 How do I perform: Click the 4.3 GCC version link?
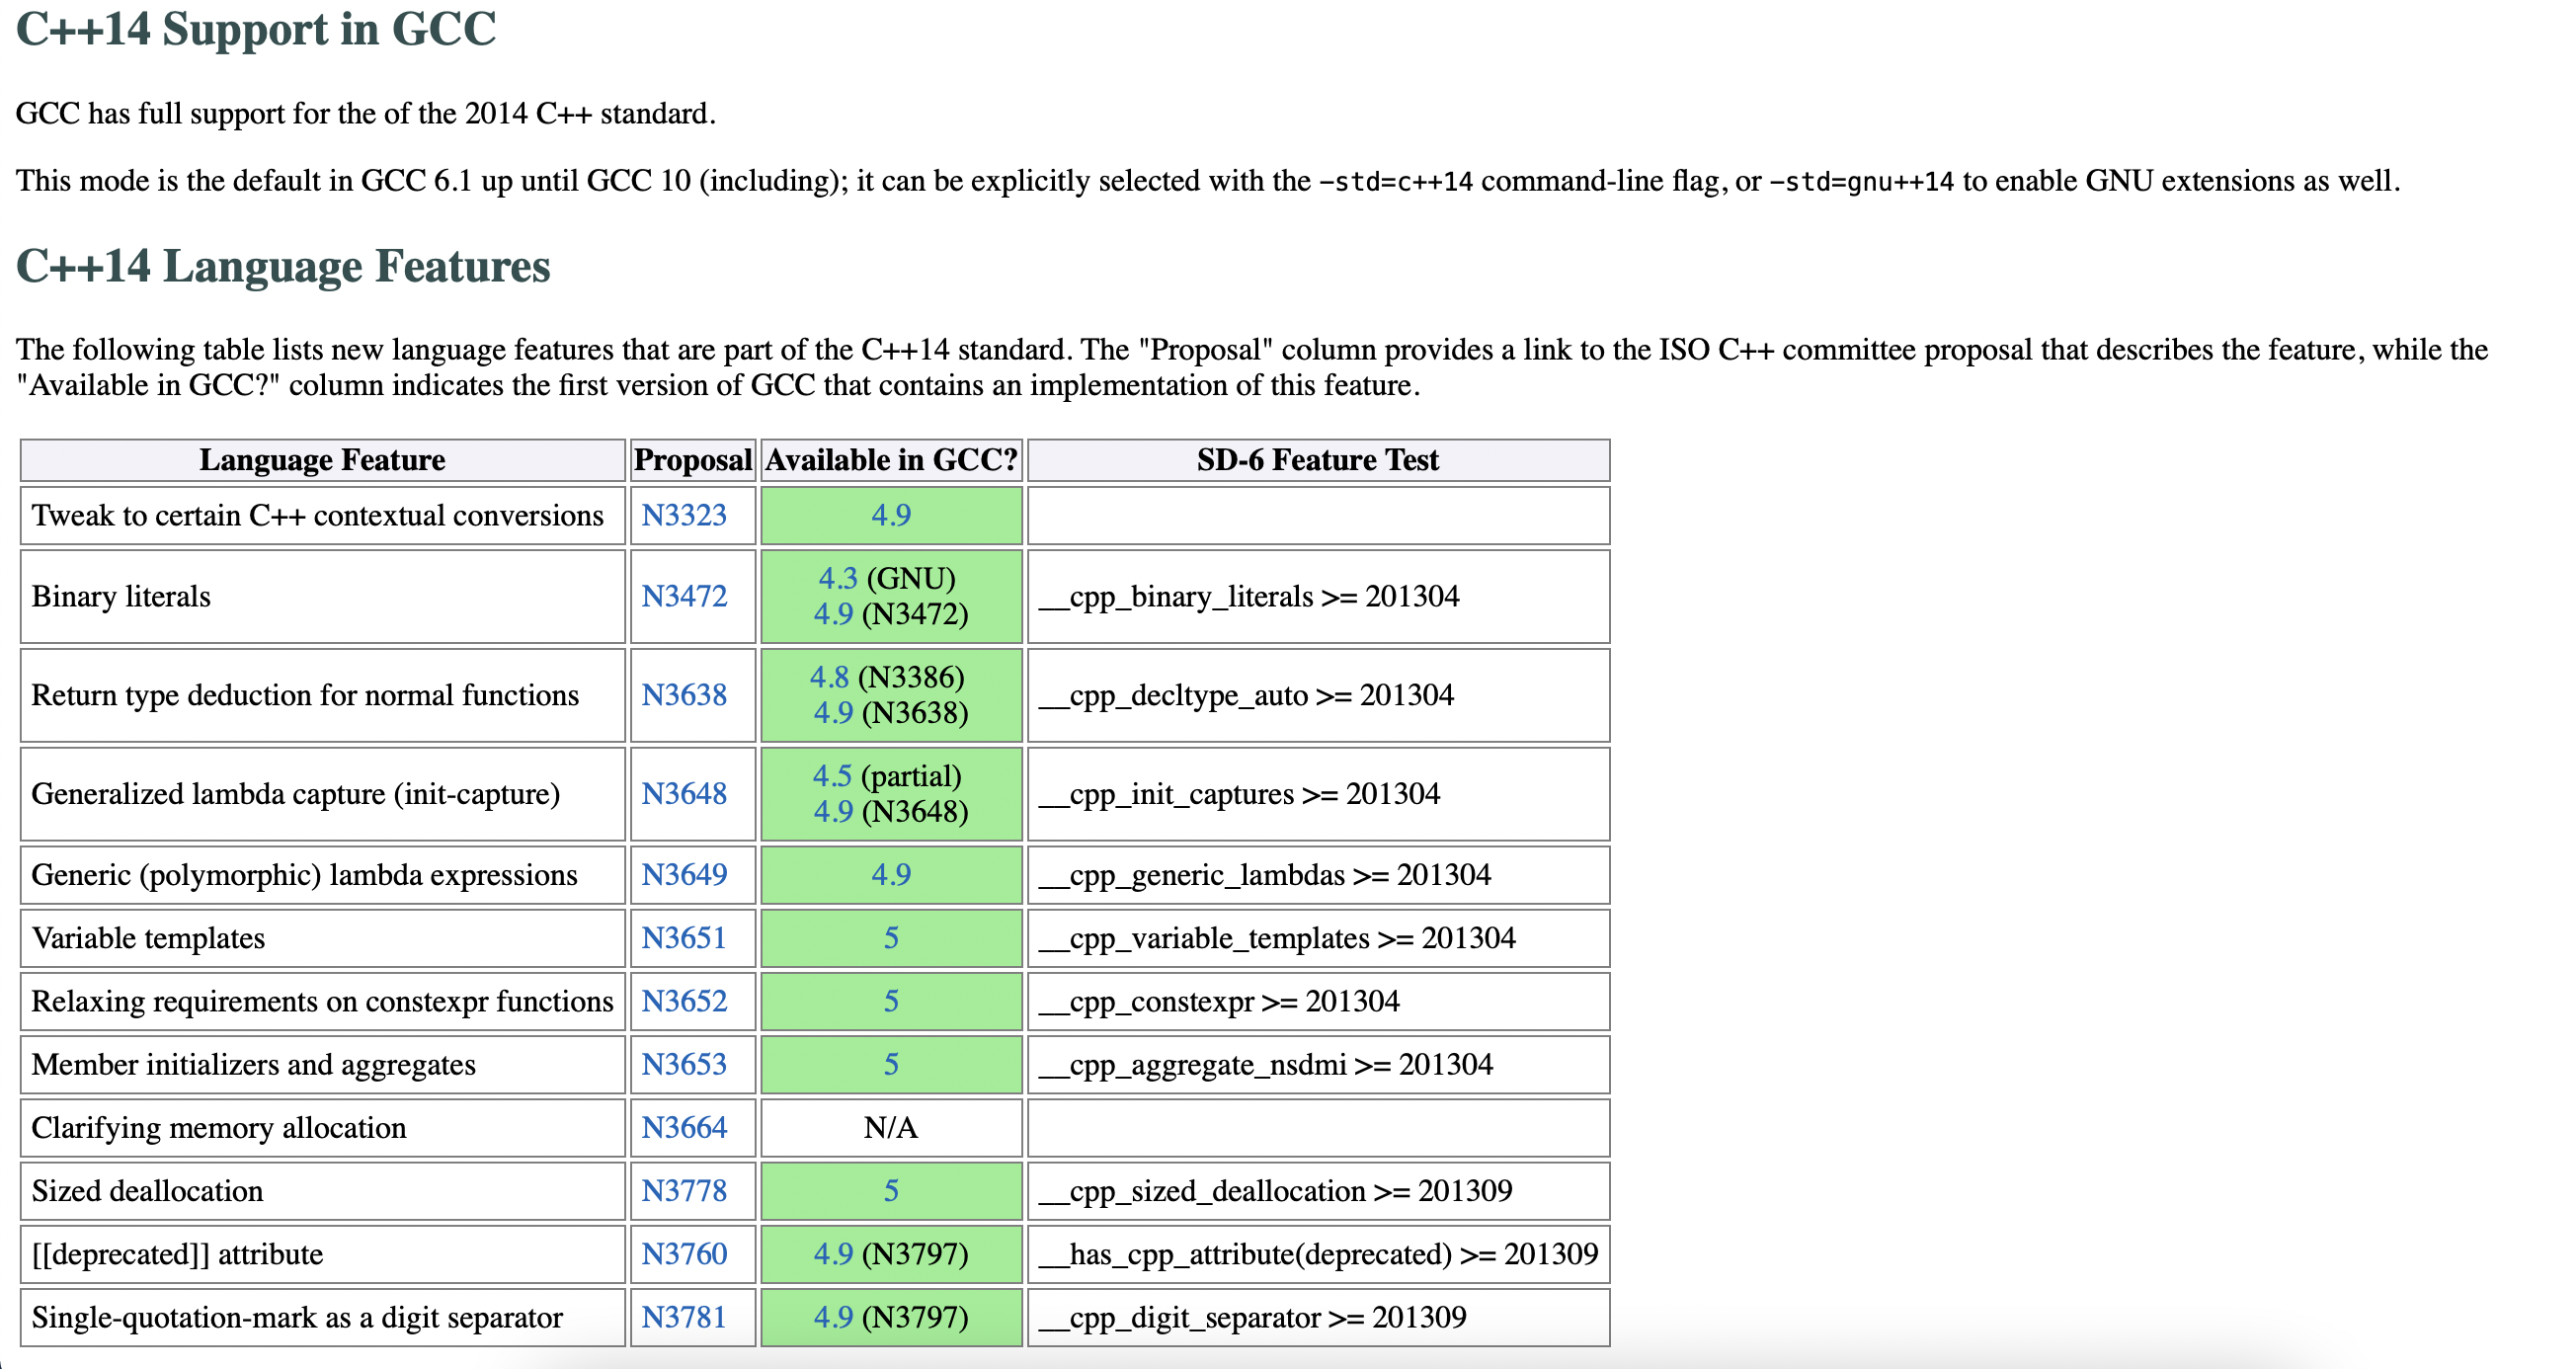point(838,578)
